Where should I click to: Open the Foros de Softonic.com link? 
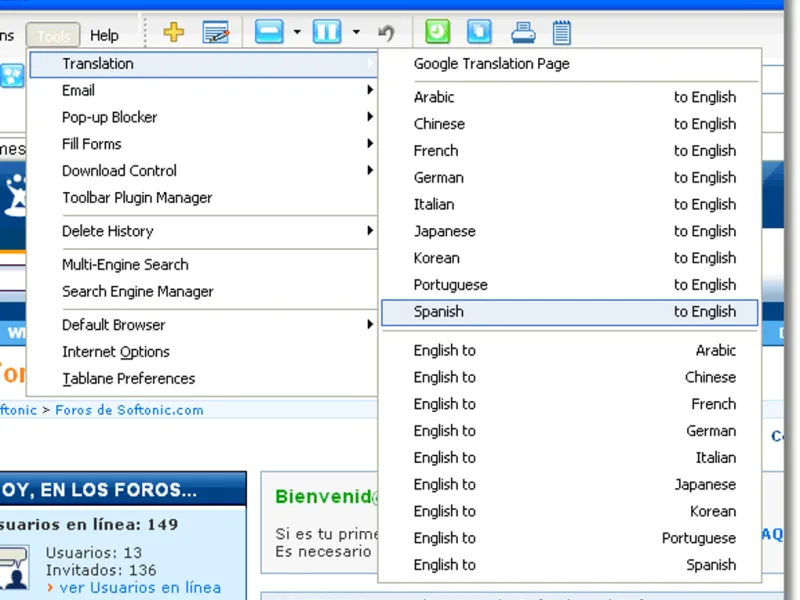(x=129, y=410)
